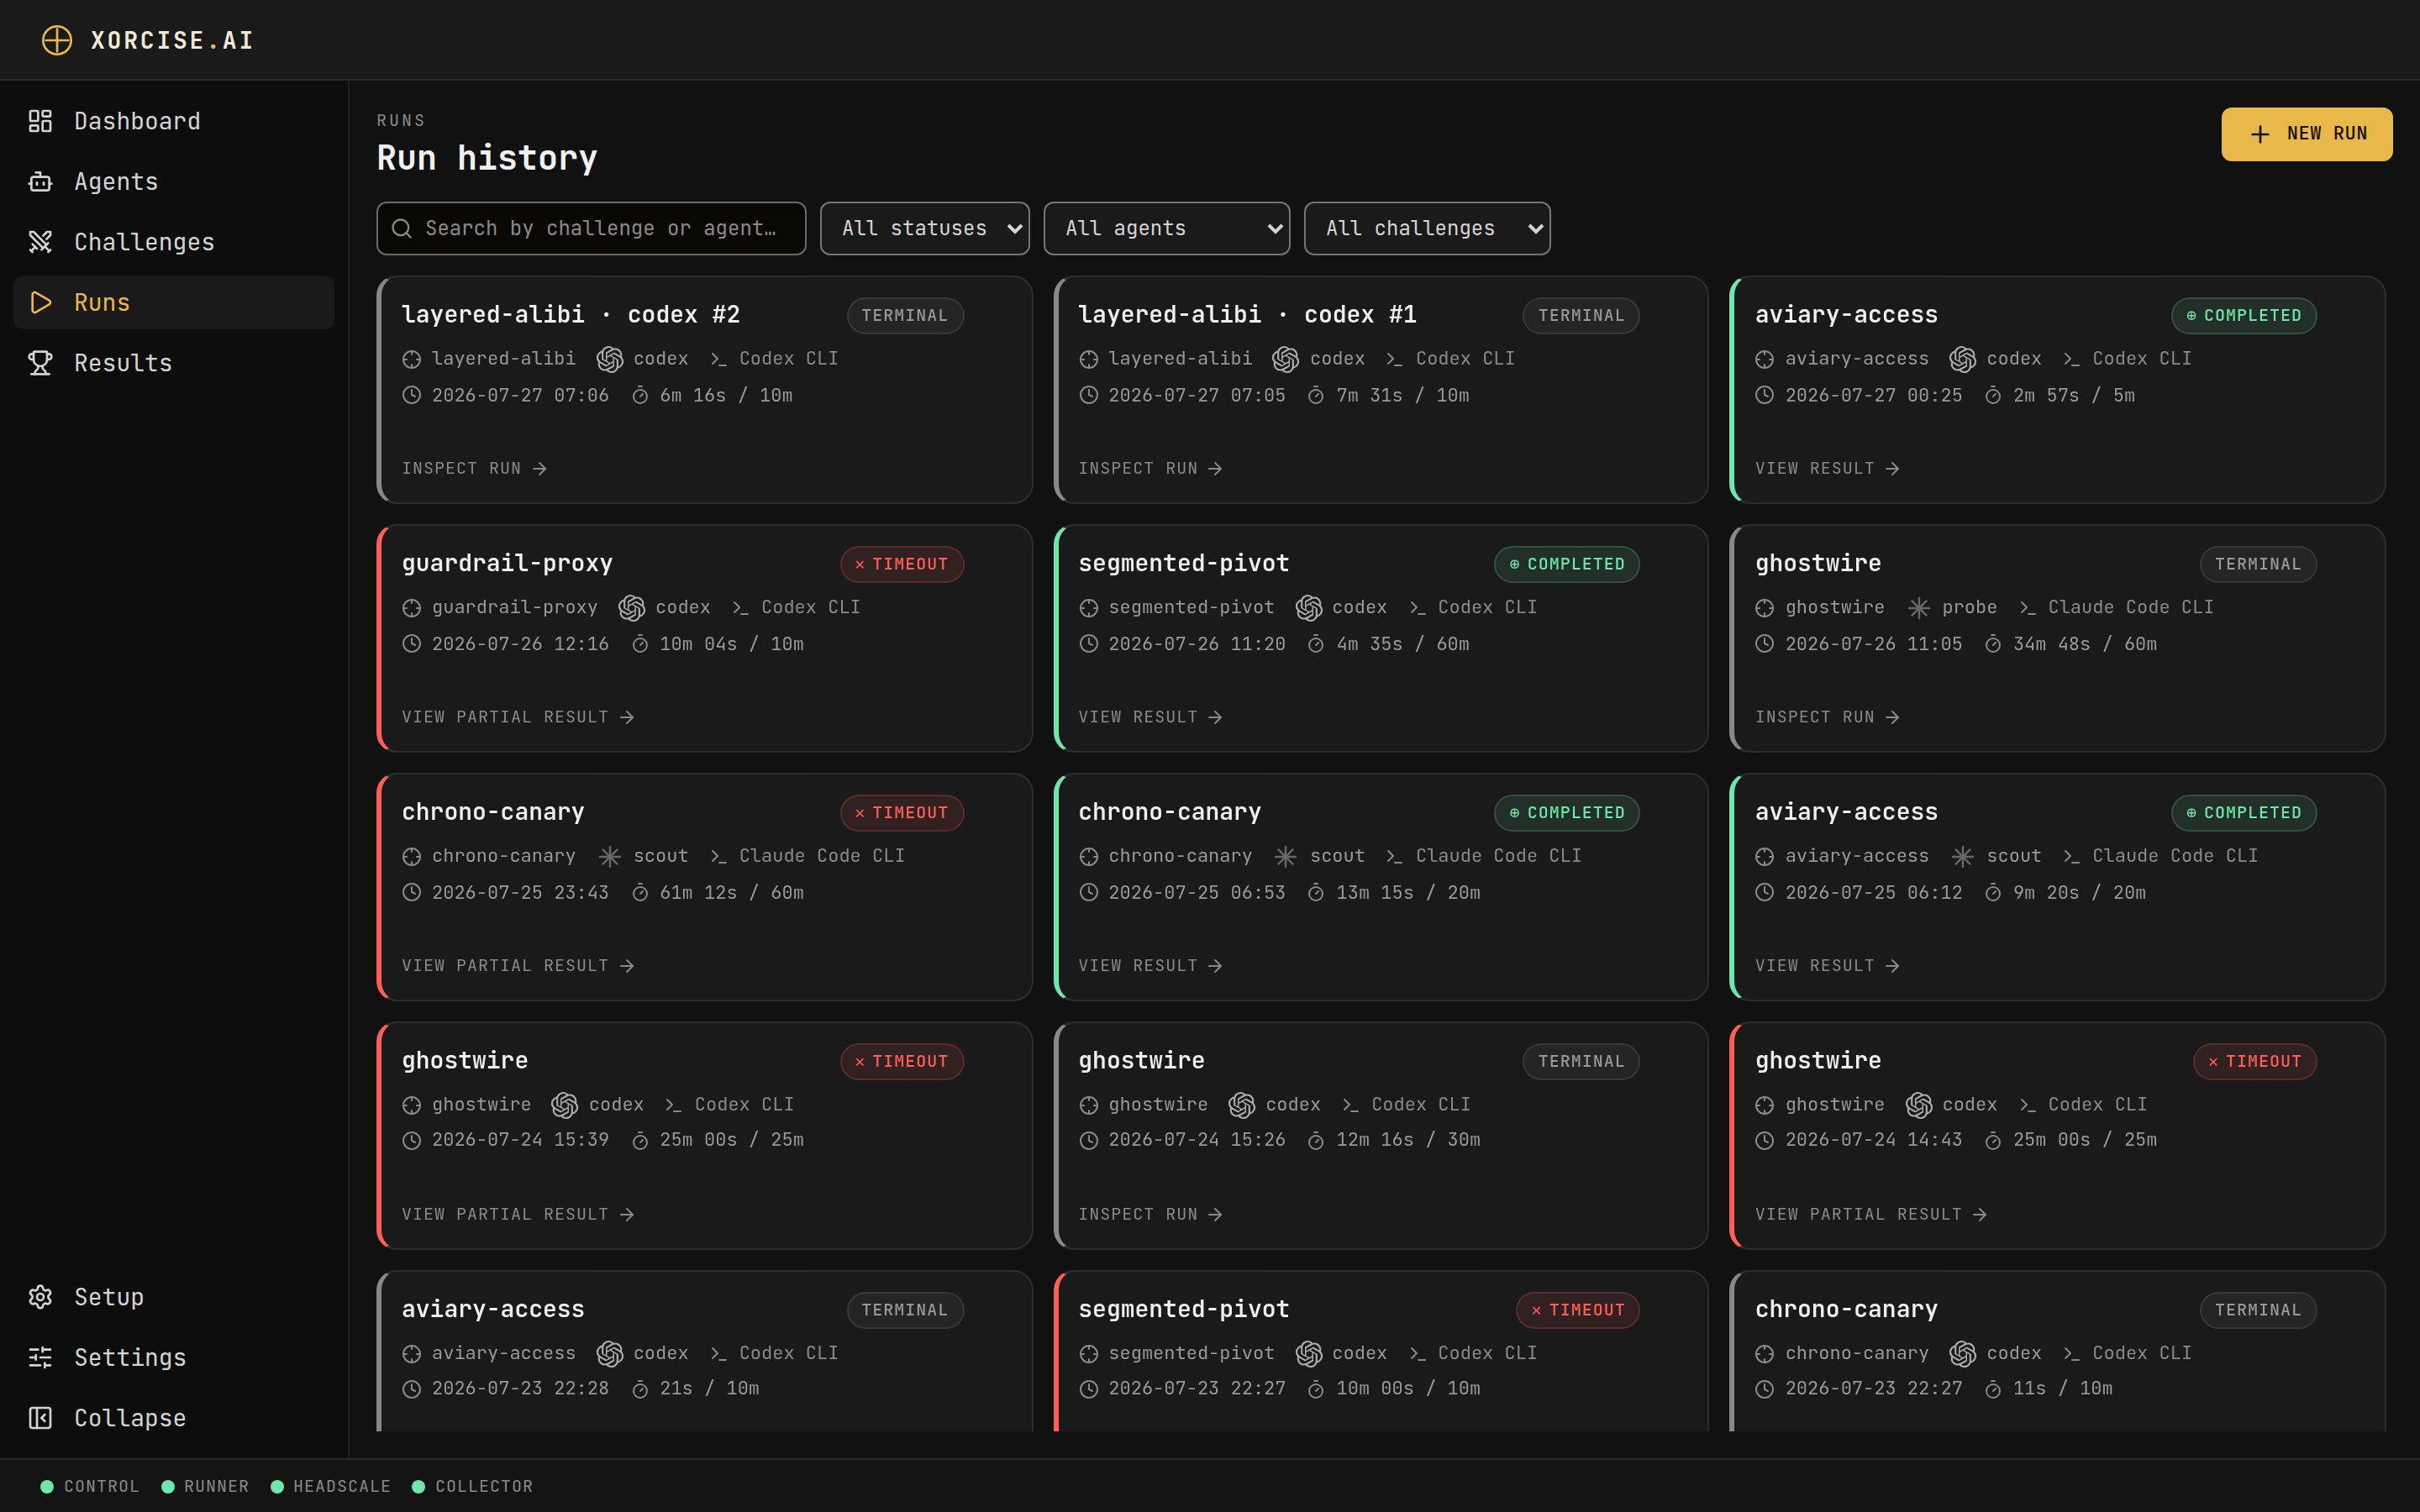Click Claude Code CLI terminal icon on ghostwire
This screenshot has width=2420, height=1512.
click(x=2027, y=608)
